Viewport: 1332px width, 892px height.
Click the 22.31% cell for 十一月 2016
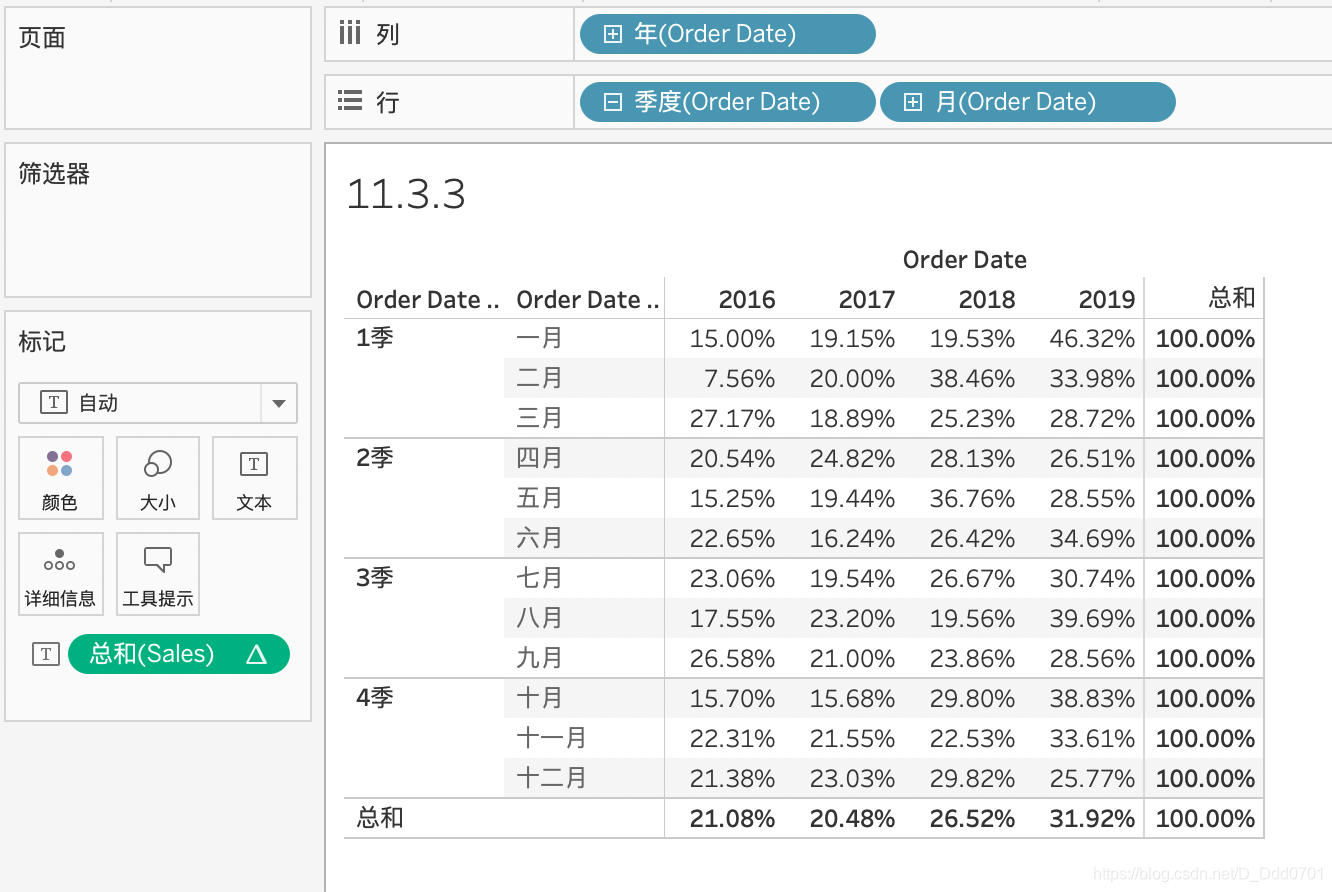(732, 739)
